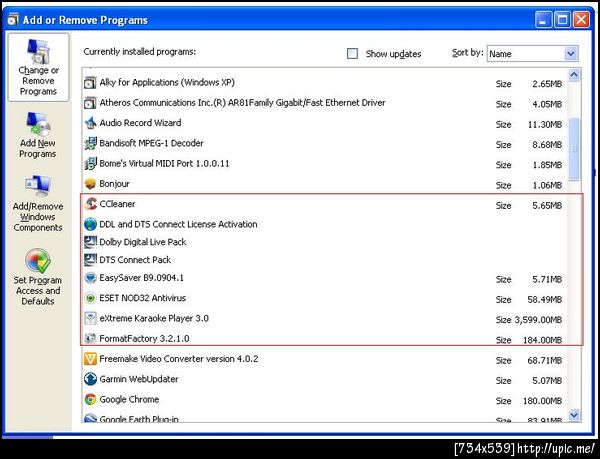Click the Audio Record Wizard icon
600x459 pixels.
(90, 123)
